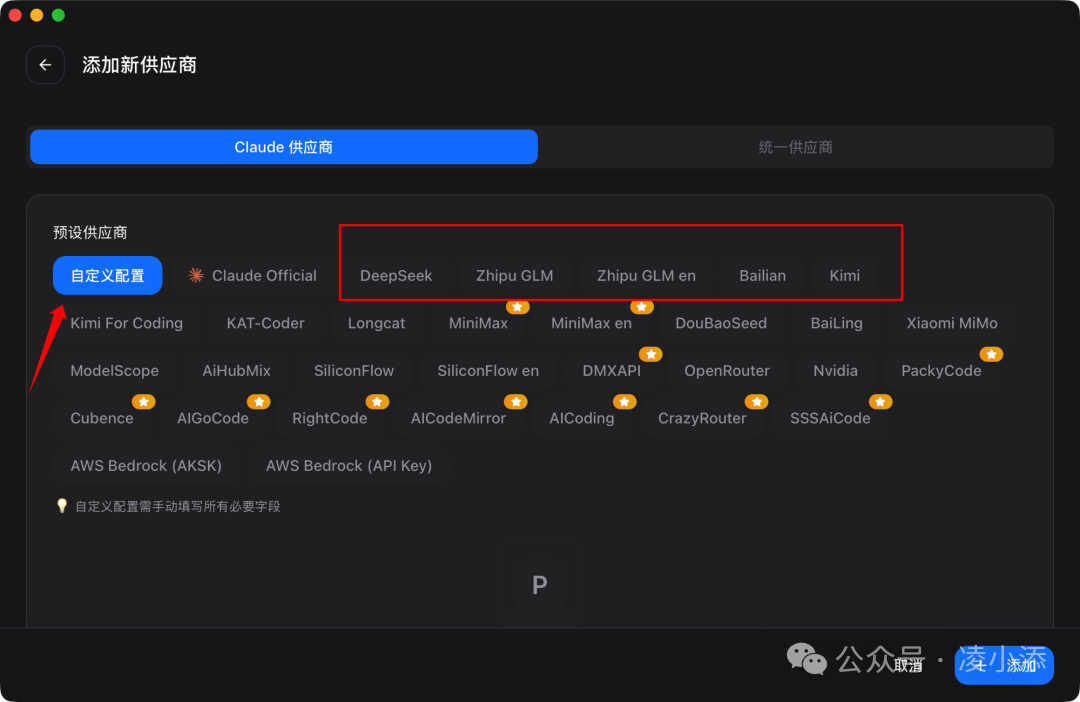
Task: Click the large P avatar placeholder
Action: tap(539, 584)
